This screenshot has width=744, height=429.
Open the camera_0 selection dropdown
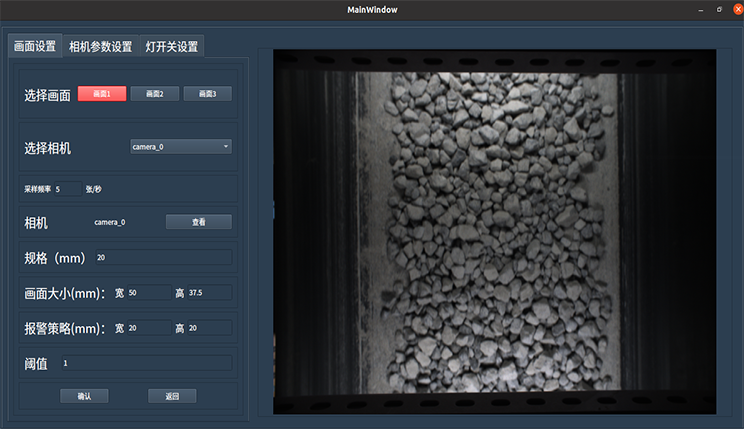click(180, 147)
